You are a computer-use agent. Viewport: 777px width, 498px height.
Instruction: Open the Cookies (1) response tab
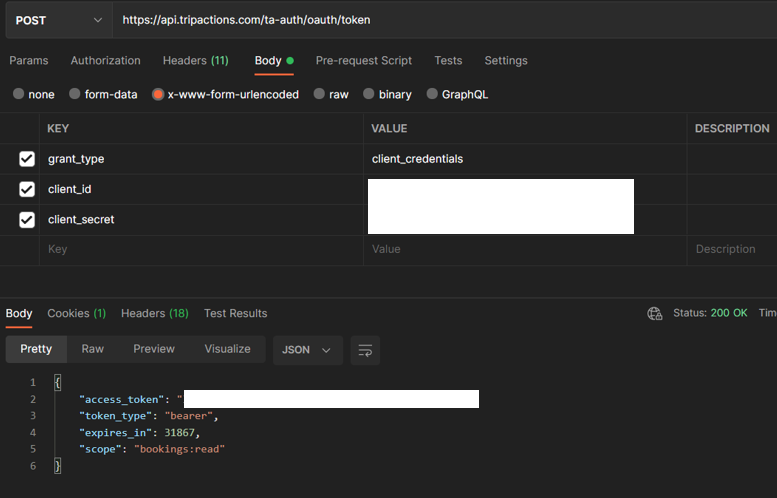click(x=76, y=313)
